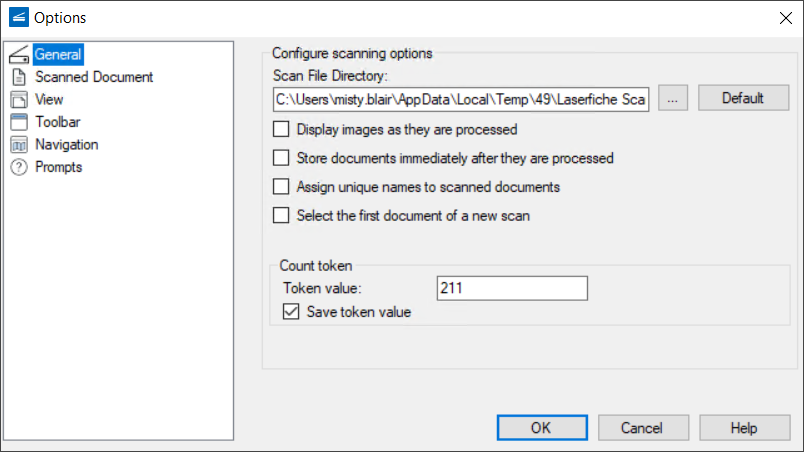This screenshot has height=452, width=804.
Task: Click the Navigation category icon
Action: (x=19, y=145)
